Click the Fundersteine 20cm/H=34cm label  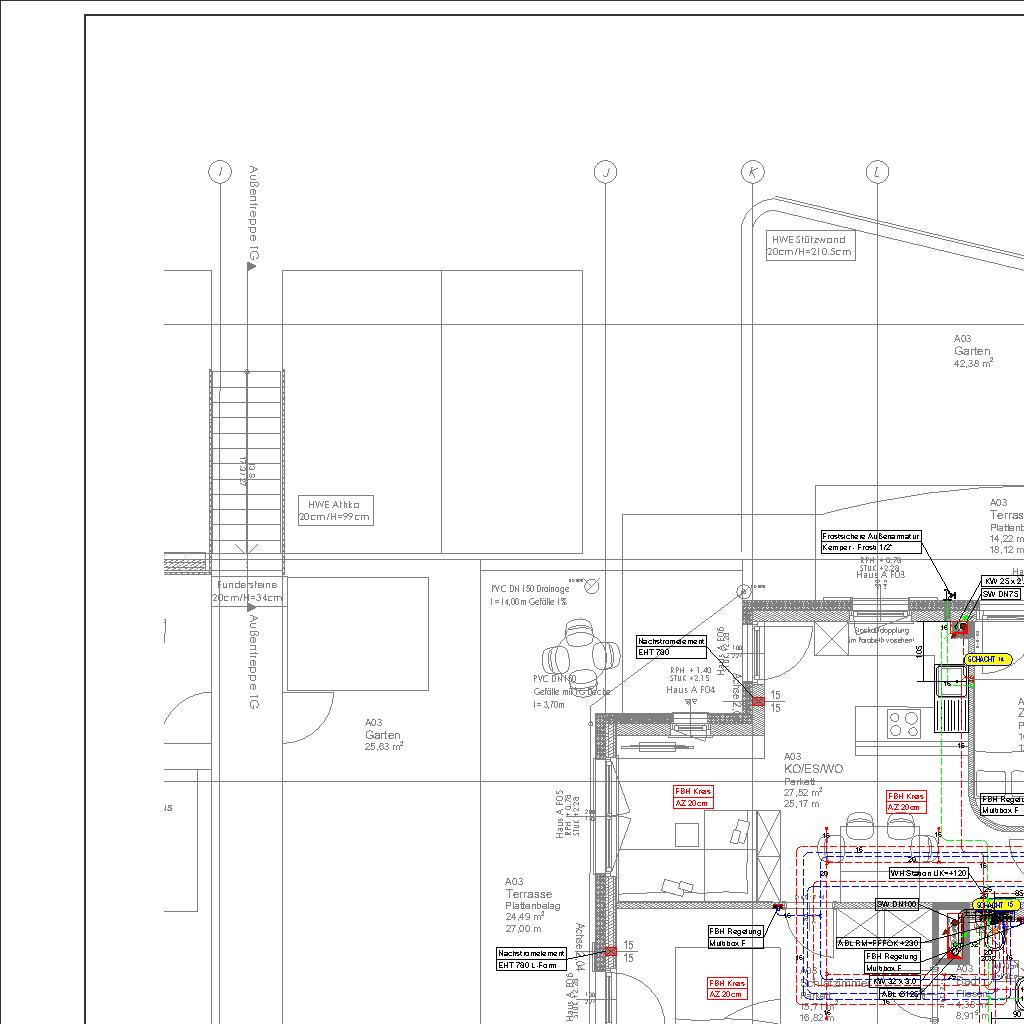coord(247,591)
